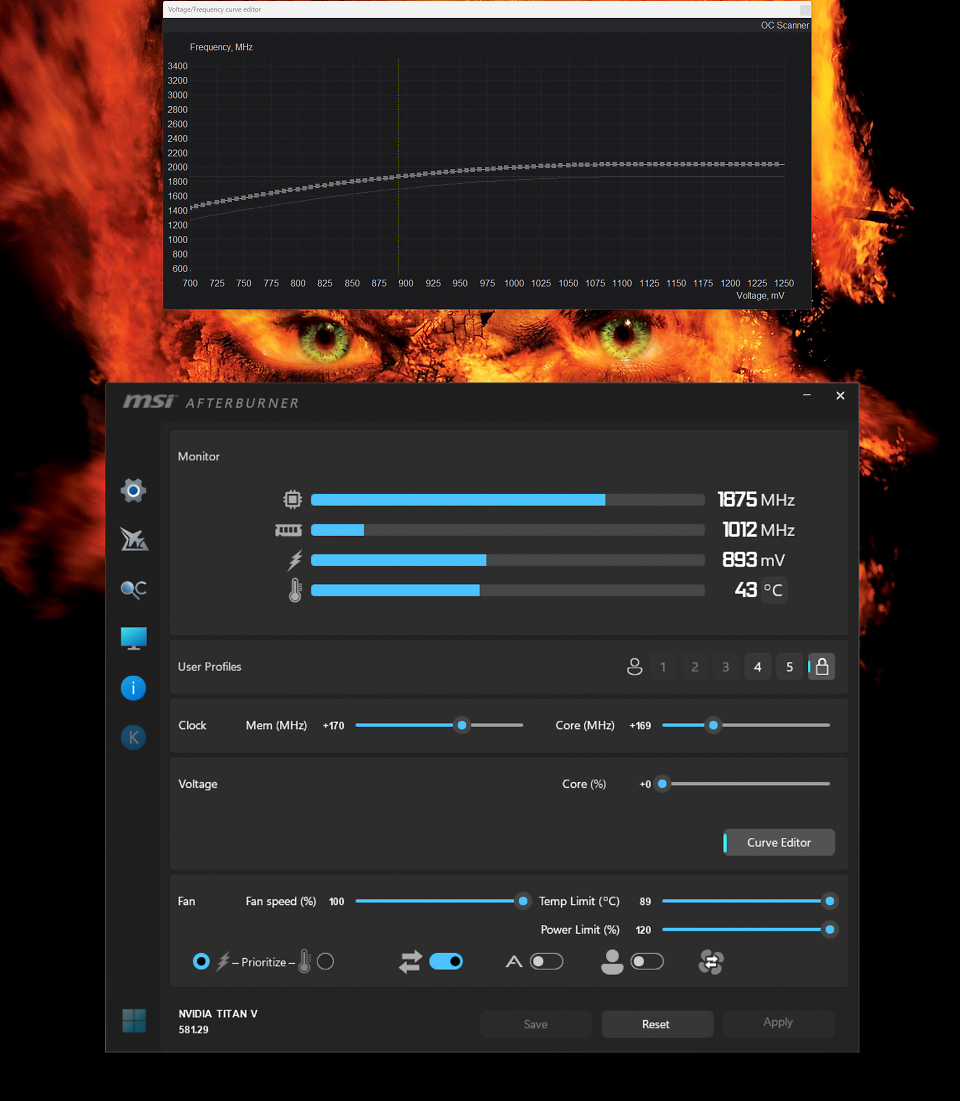The image size is (960, 1101).
Task: Open Afterburner settings gear icon
Action: coord(133,490)
